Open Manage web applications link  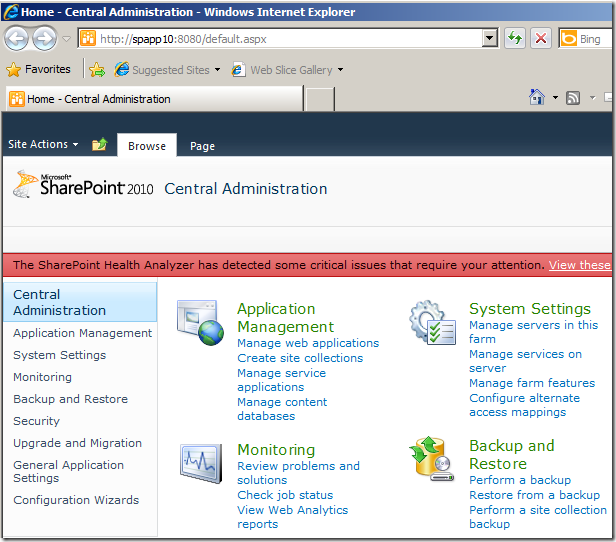coord(308,343)
